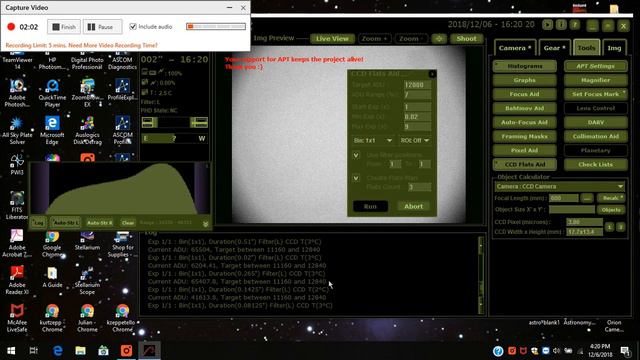Click Task View taskbar icon
640x360 pixels.
tap(34, 351)
